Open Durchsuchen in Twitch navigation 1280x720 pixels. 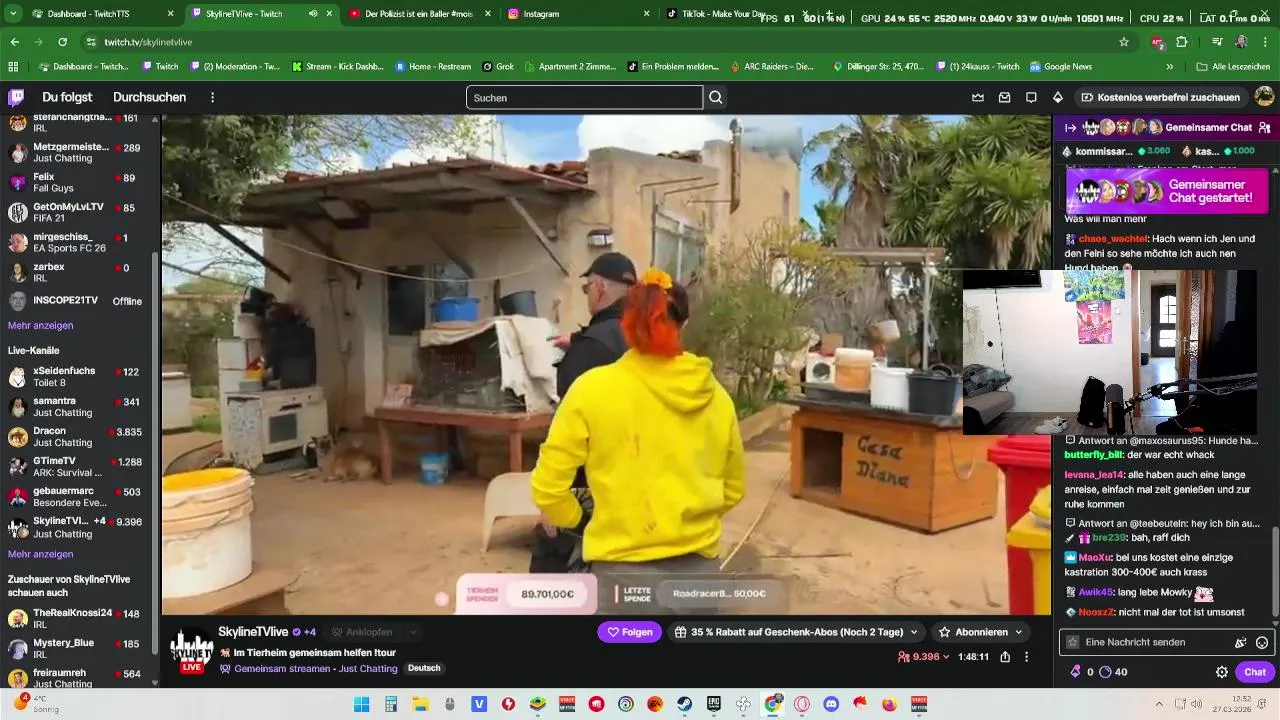click(149, 97)
